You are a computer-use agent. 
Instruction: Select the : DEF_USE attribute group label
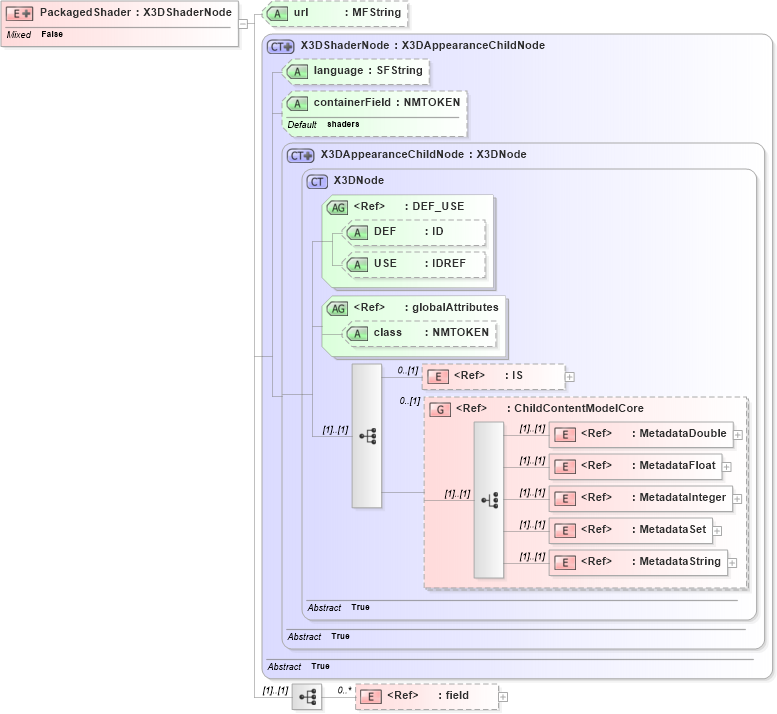click(435, 207)
